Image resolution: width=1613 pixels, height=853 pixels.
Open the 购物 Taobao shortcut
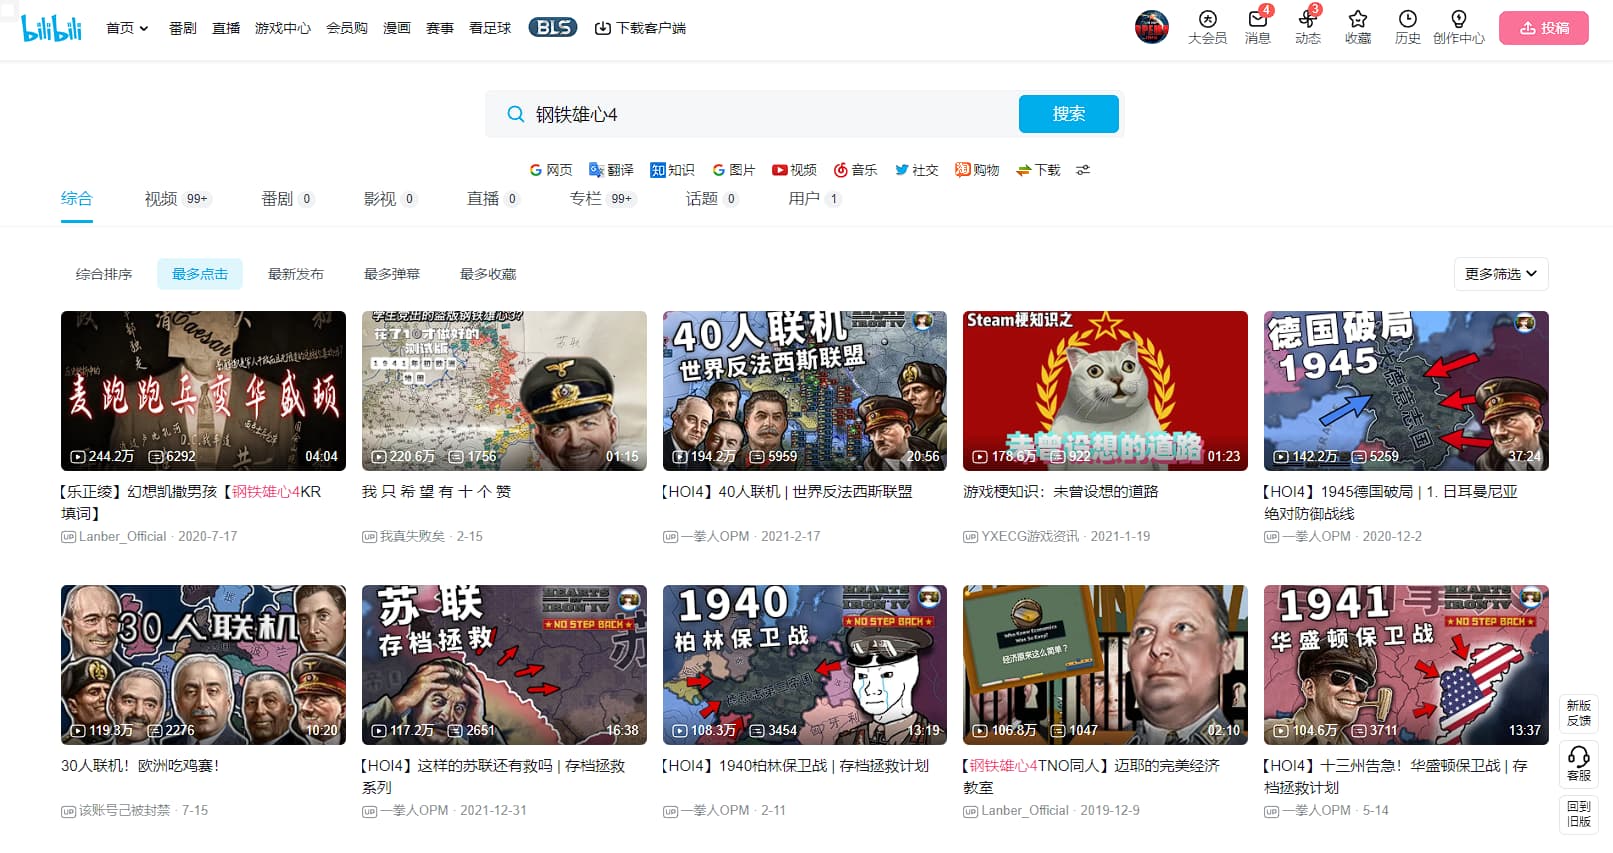point(977,170)
